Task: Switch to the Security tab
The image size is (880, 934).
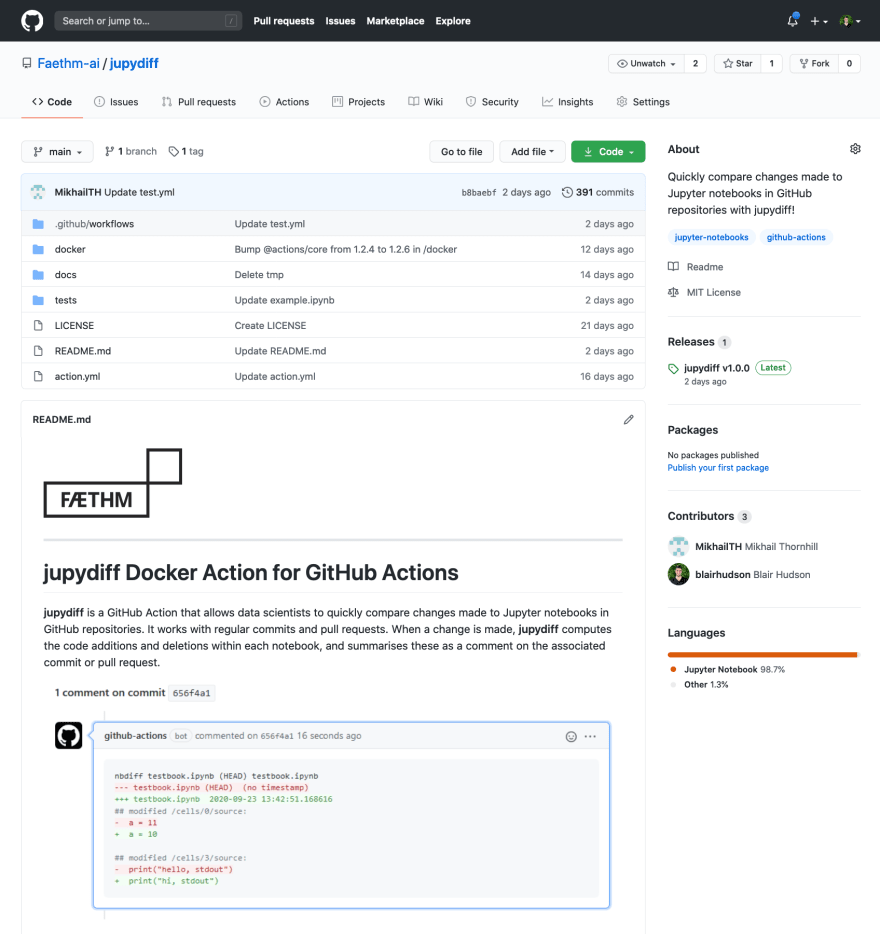Action: click(492, 102)
